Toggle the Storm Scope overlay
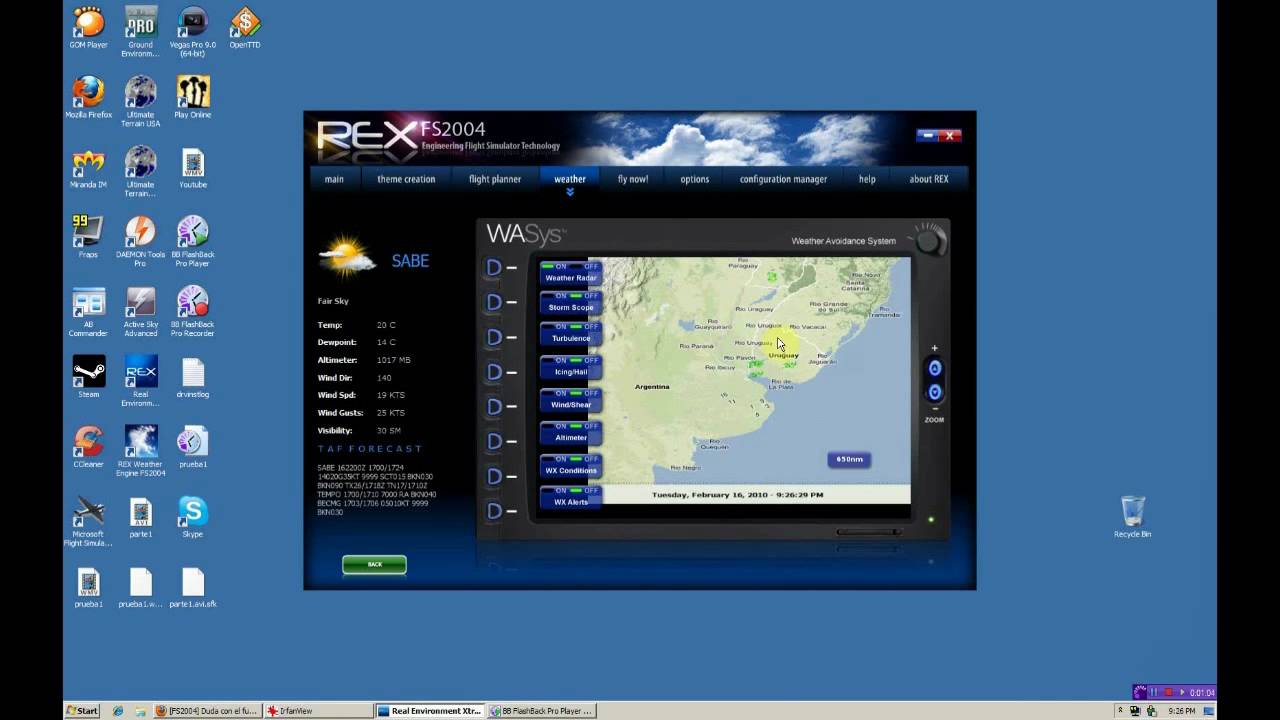The width and height of the screenshot is (1280, 720). (x=571, y=302)
